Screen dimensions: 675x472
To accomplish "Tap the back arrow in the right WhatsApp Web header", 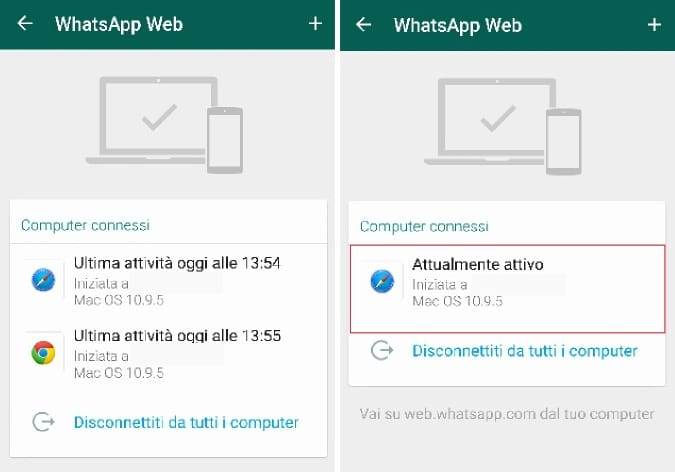I will pyautogui.click(x=364, y=25).
